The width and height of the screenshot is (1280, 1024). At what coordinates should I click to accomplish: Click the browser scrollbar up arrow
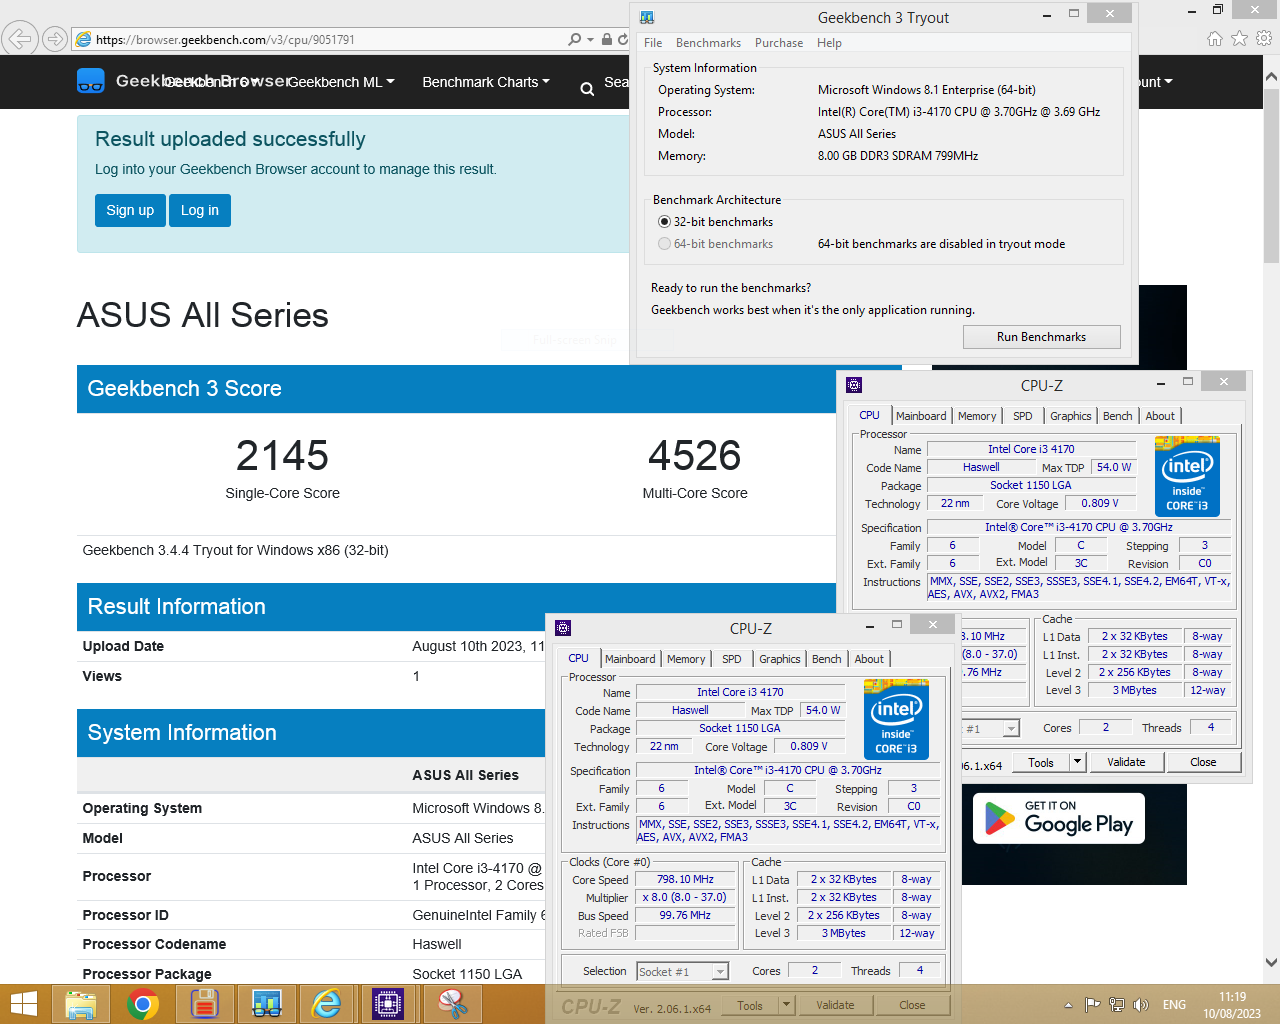[1271, 77]
